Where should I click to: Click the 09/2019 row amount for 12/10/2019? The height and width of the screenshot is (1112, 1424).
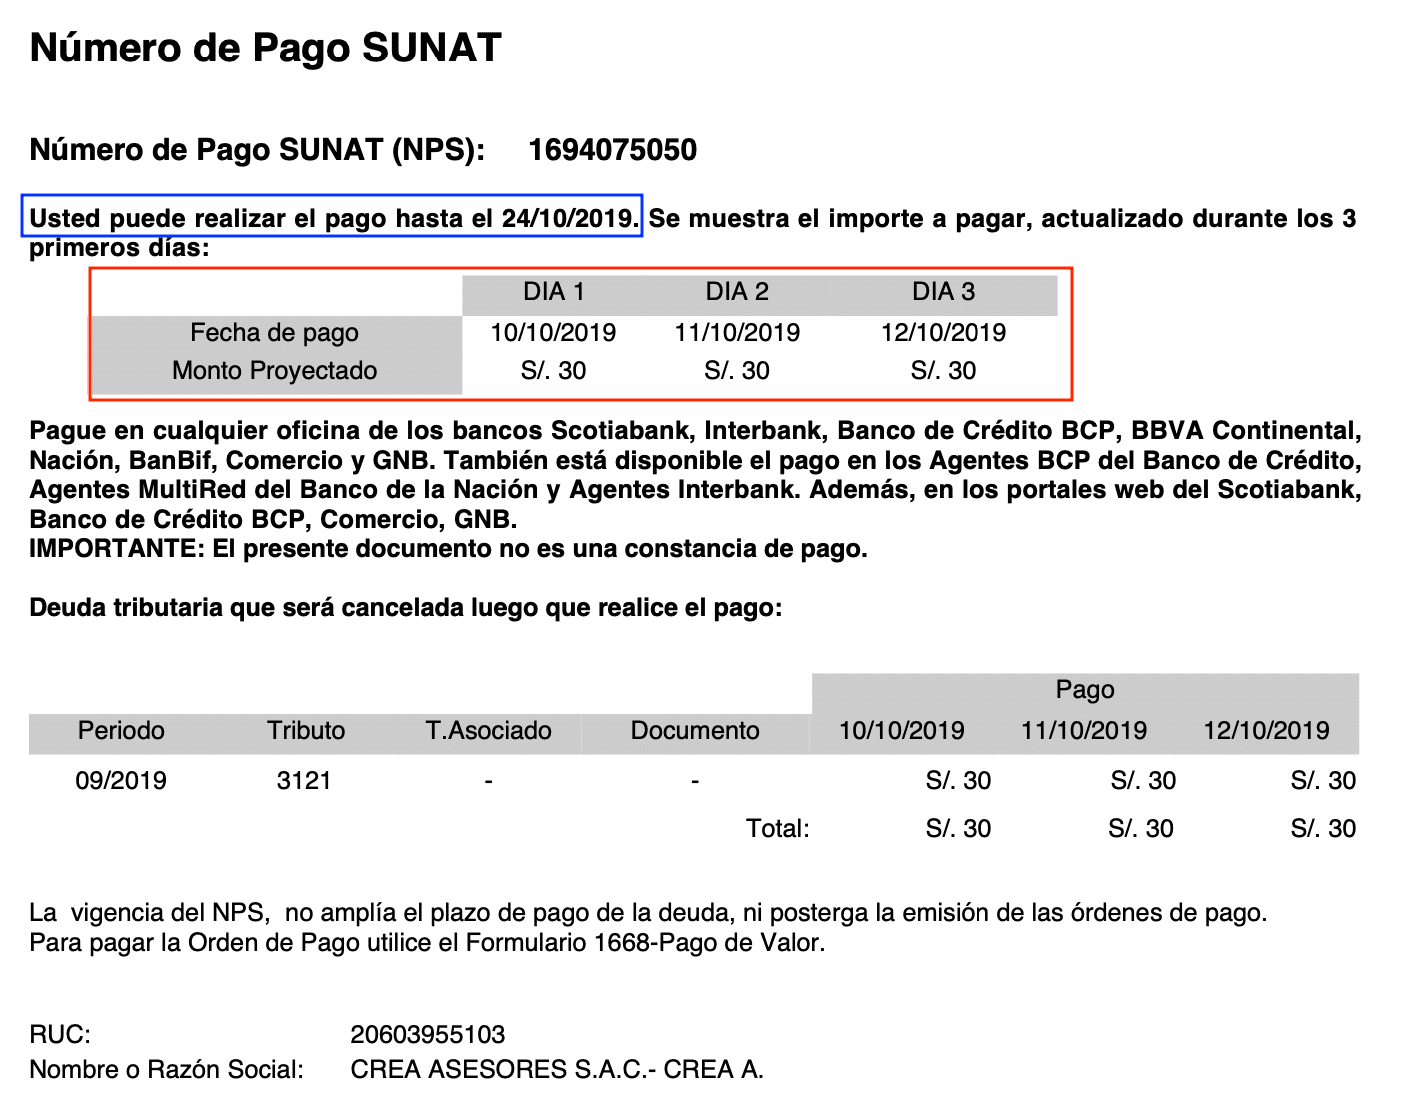click(x=1323, y=781)
